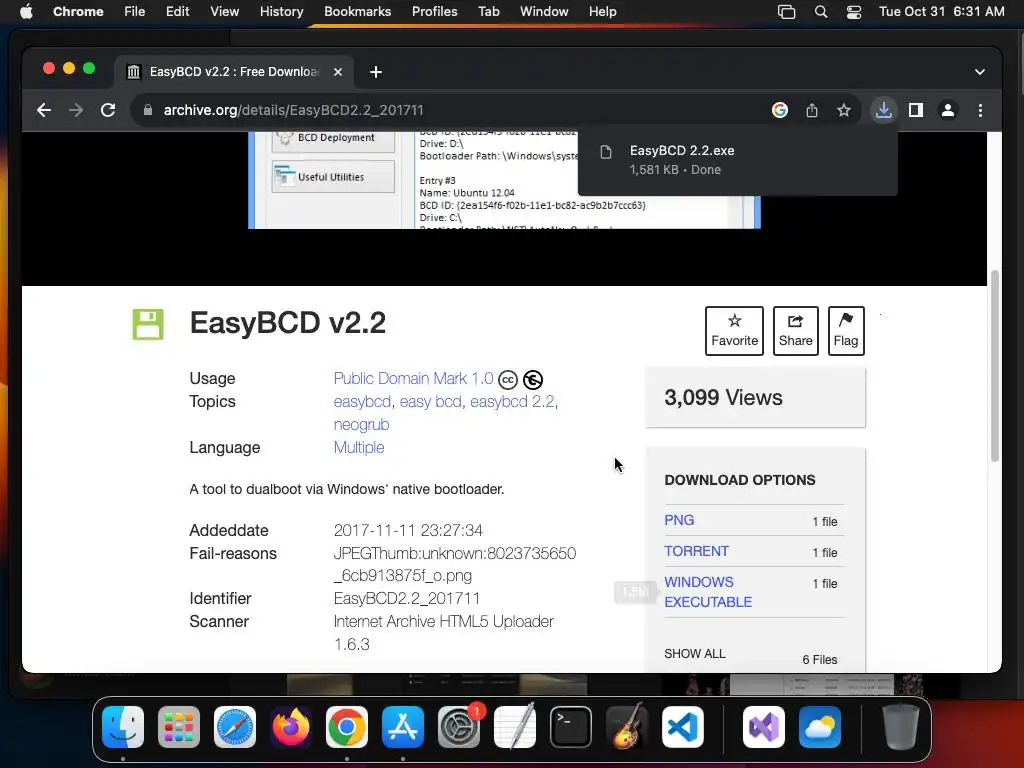This screenshot has width=1024, height=768.
Task: Open the Profiles menu
Action: click(x=434, y=11)
